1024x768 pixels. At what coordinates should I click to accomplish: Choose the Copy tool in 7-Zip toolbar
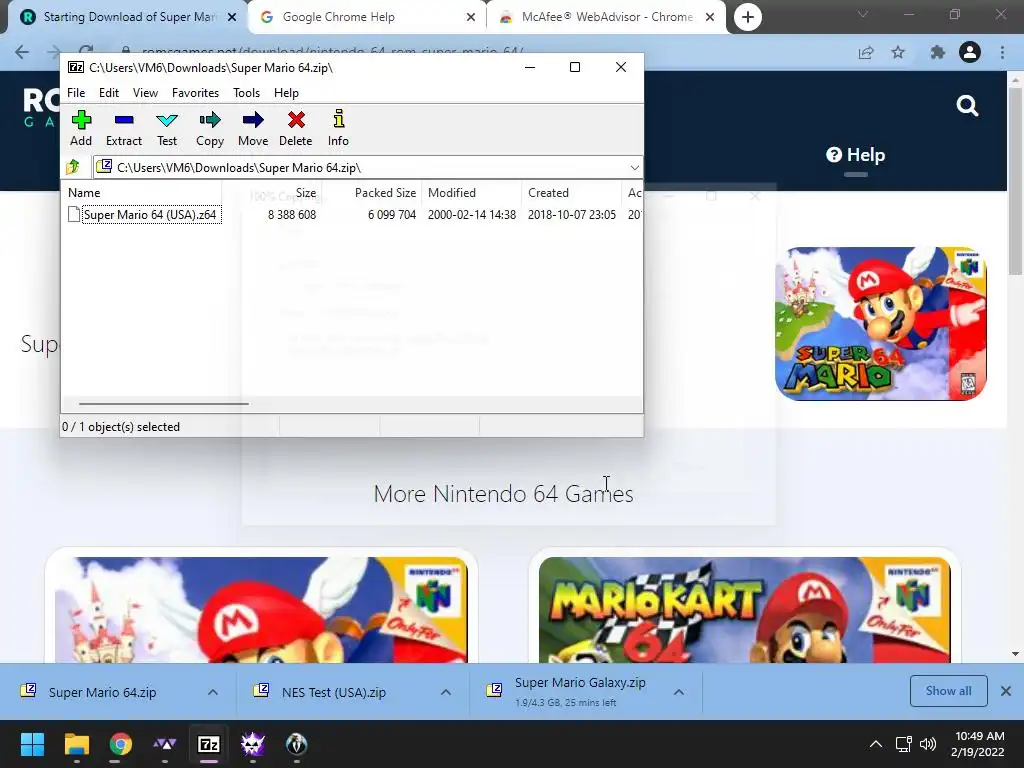[210, 128]
